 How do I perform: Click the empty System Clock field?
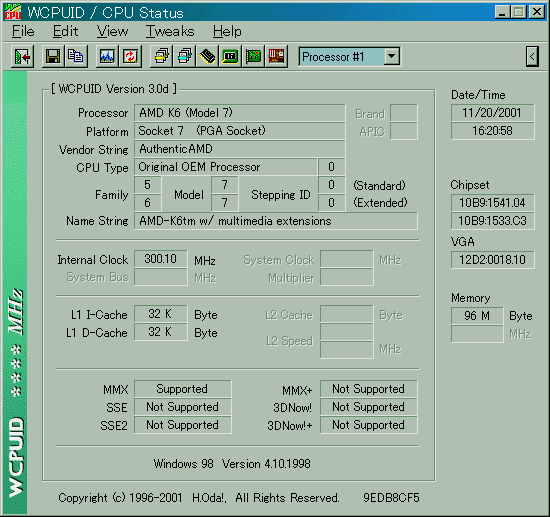347,260
